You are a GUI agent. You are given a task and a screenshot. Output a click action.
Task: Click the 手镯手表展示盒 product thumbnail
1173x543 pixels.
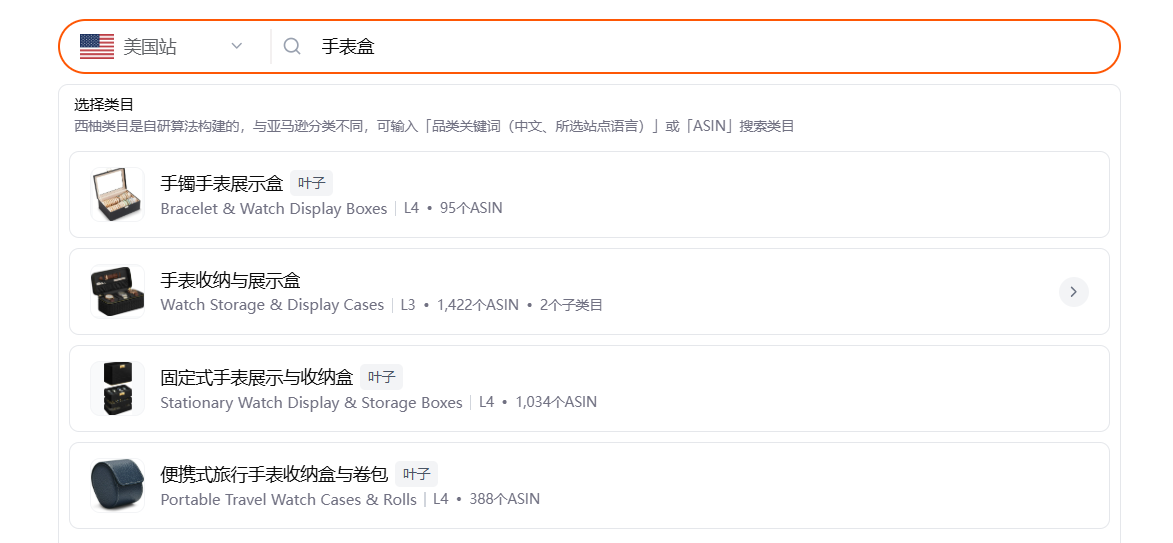point(117,194)
